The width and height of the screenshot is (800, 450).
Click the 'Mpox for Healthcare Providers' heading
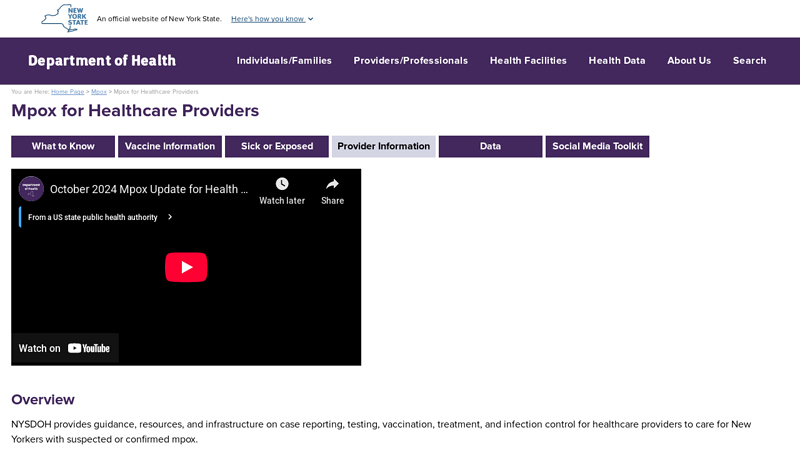point(135,111)
